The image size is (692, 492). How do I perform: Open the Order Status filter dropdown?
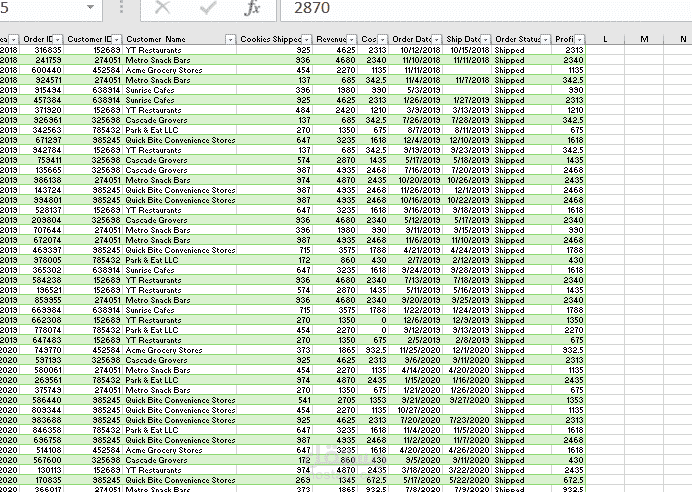pos(546,40)
